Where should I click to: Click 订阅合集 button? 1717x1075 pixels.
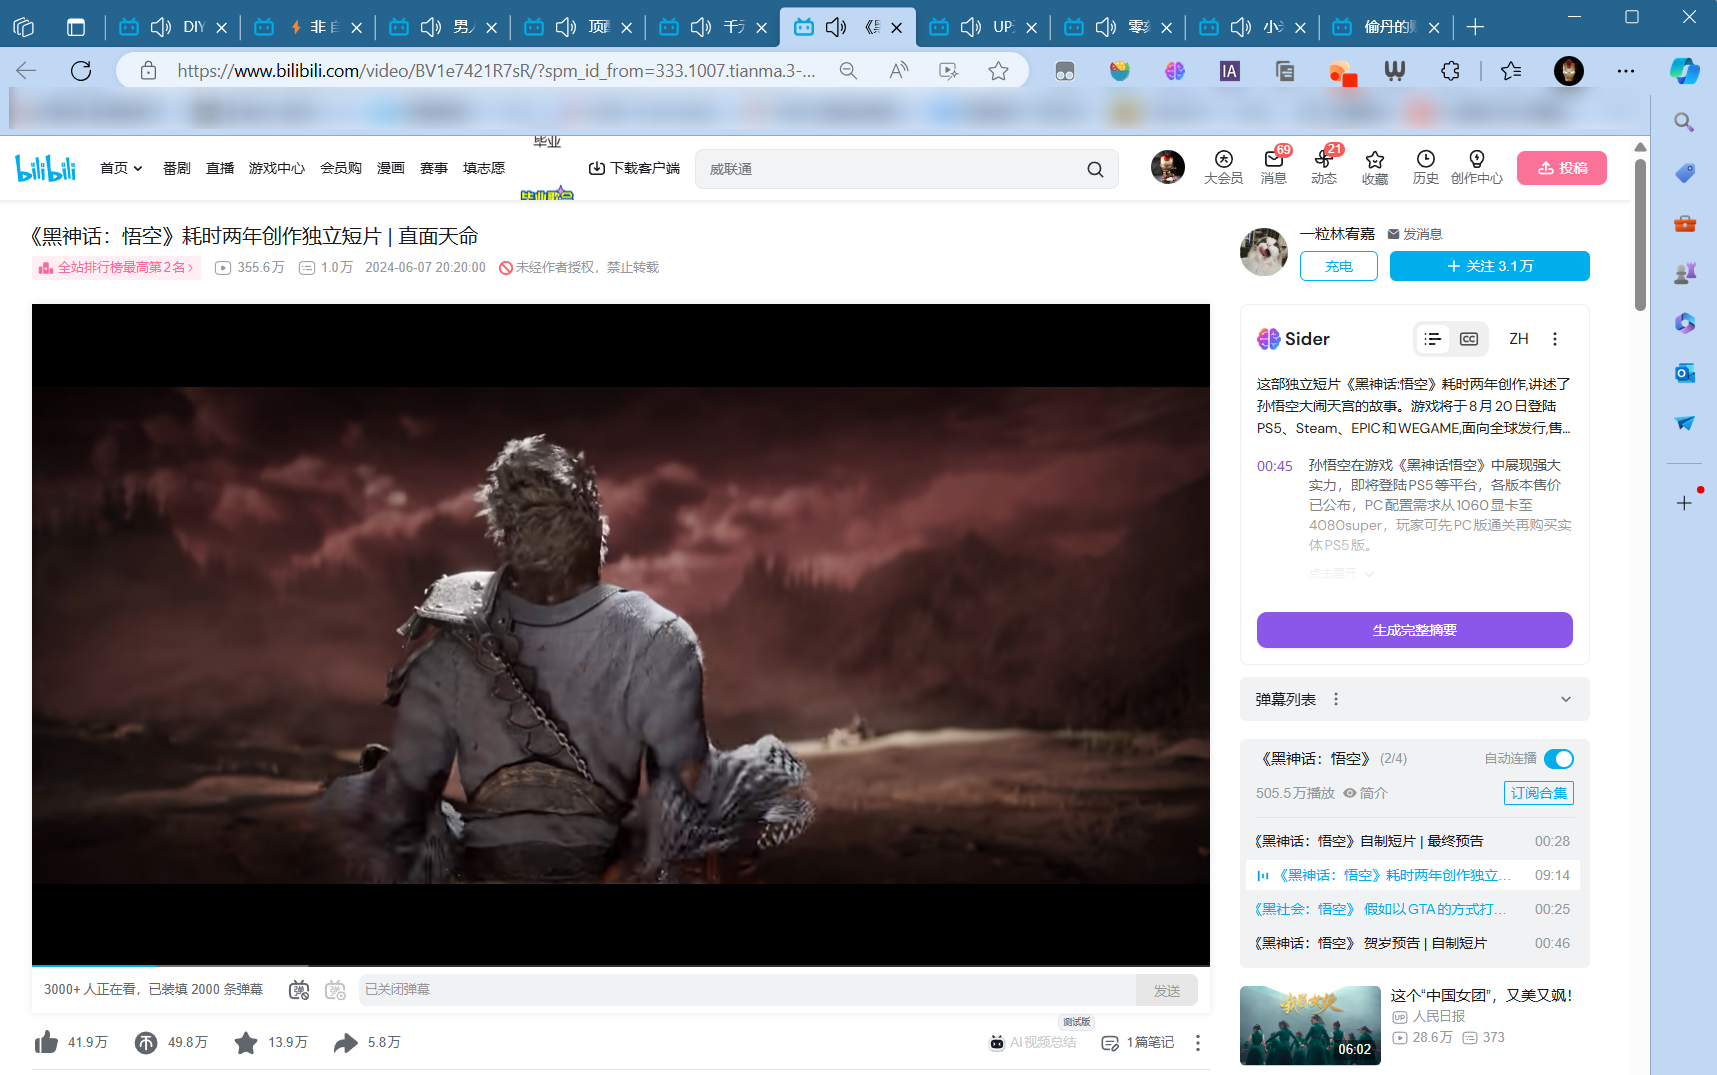pyautogui.click(x=1539, y=793)
